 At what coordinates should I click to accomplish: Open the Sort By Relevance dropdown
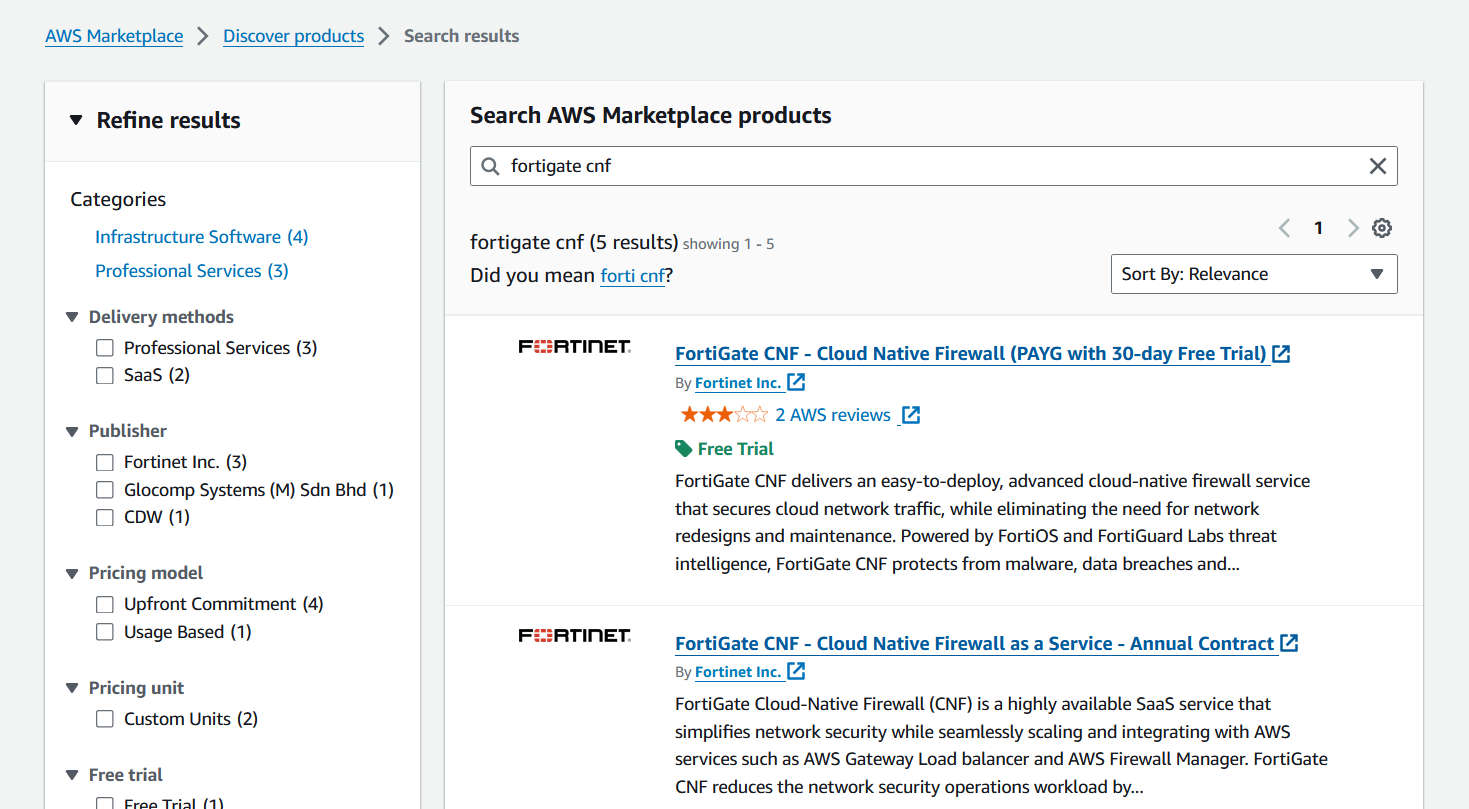[1254, 273]
